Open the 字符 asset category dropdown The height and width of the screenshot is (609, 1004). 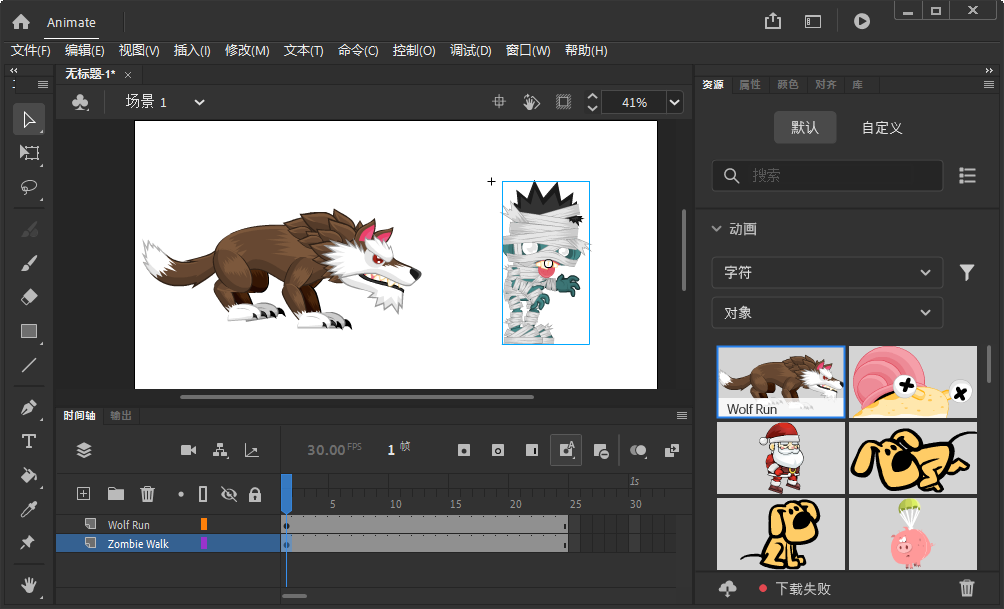827,272
